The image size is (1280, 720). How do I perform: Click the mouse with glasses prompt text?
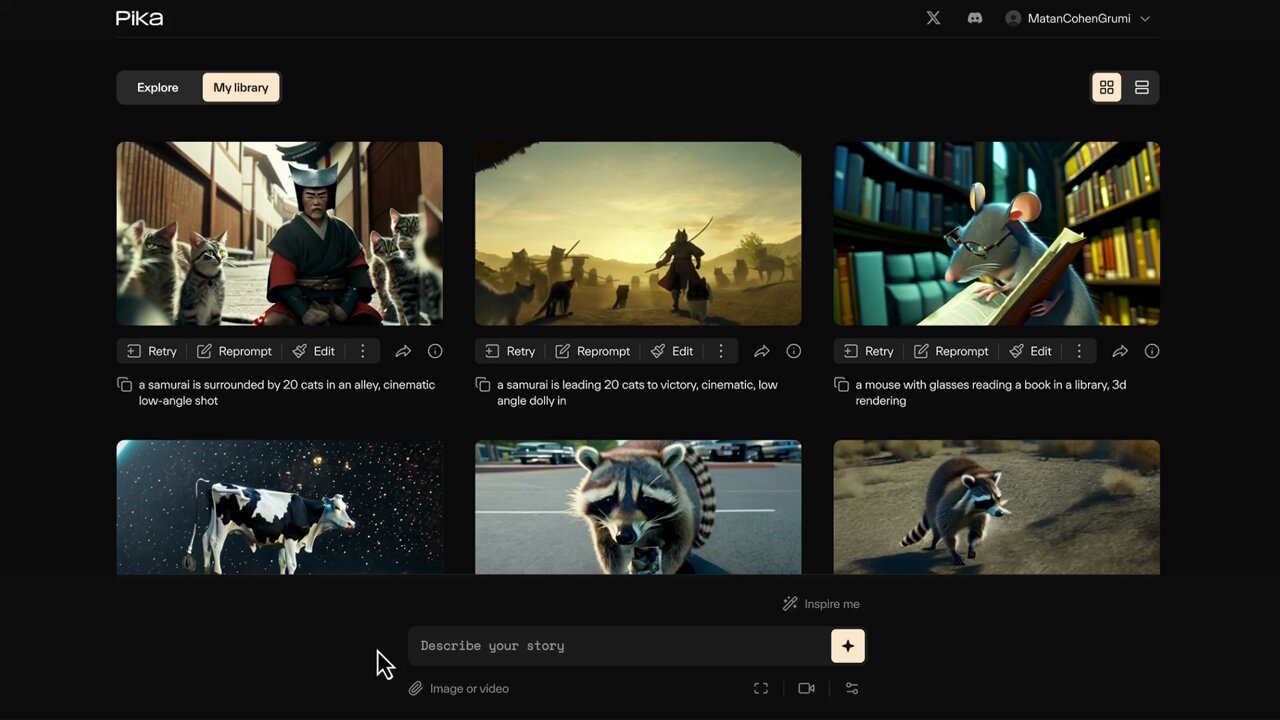pos(991,393)
